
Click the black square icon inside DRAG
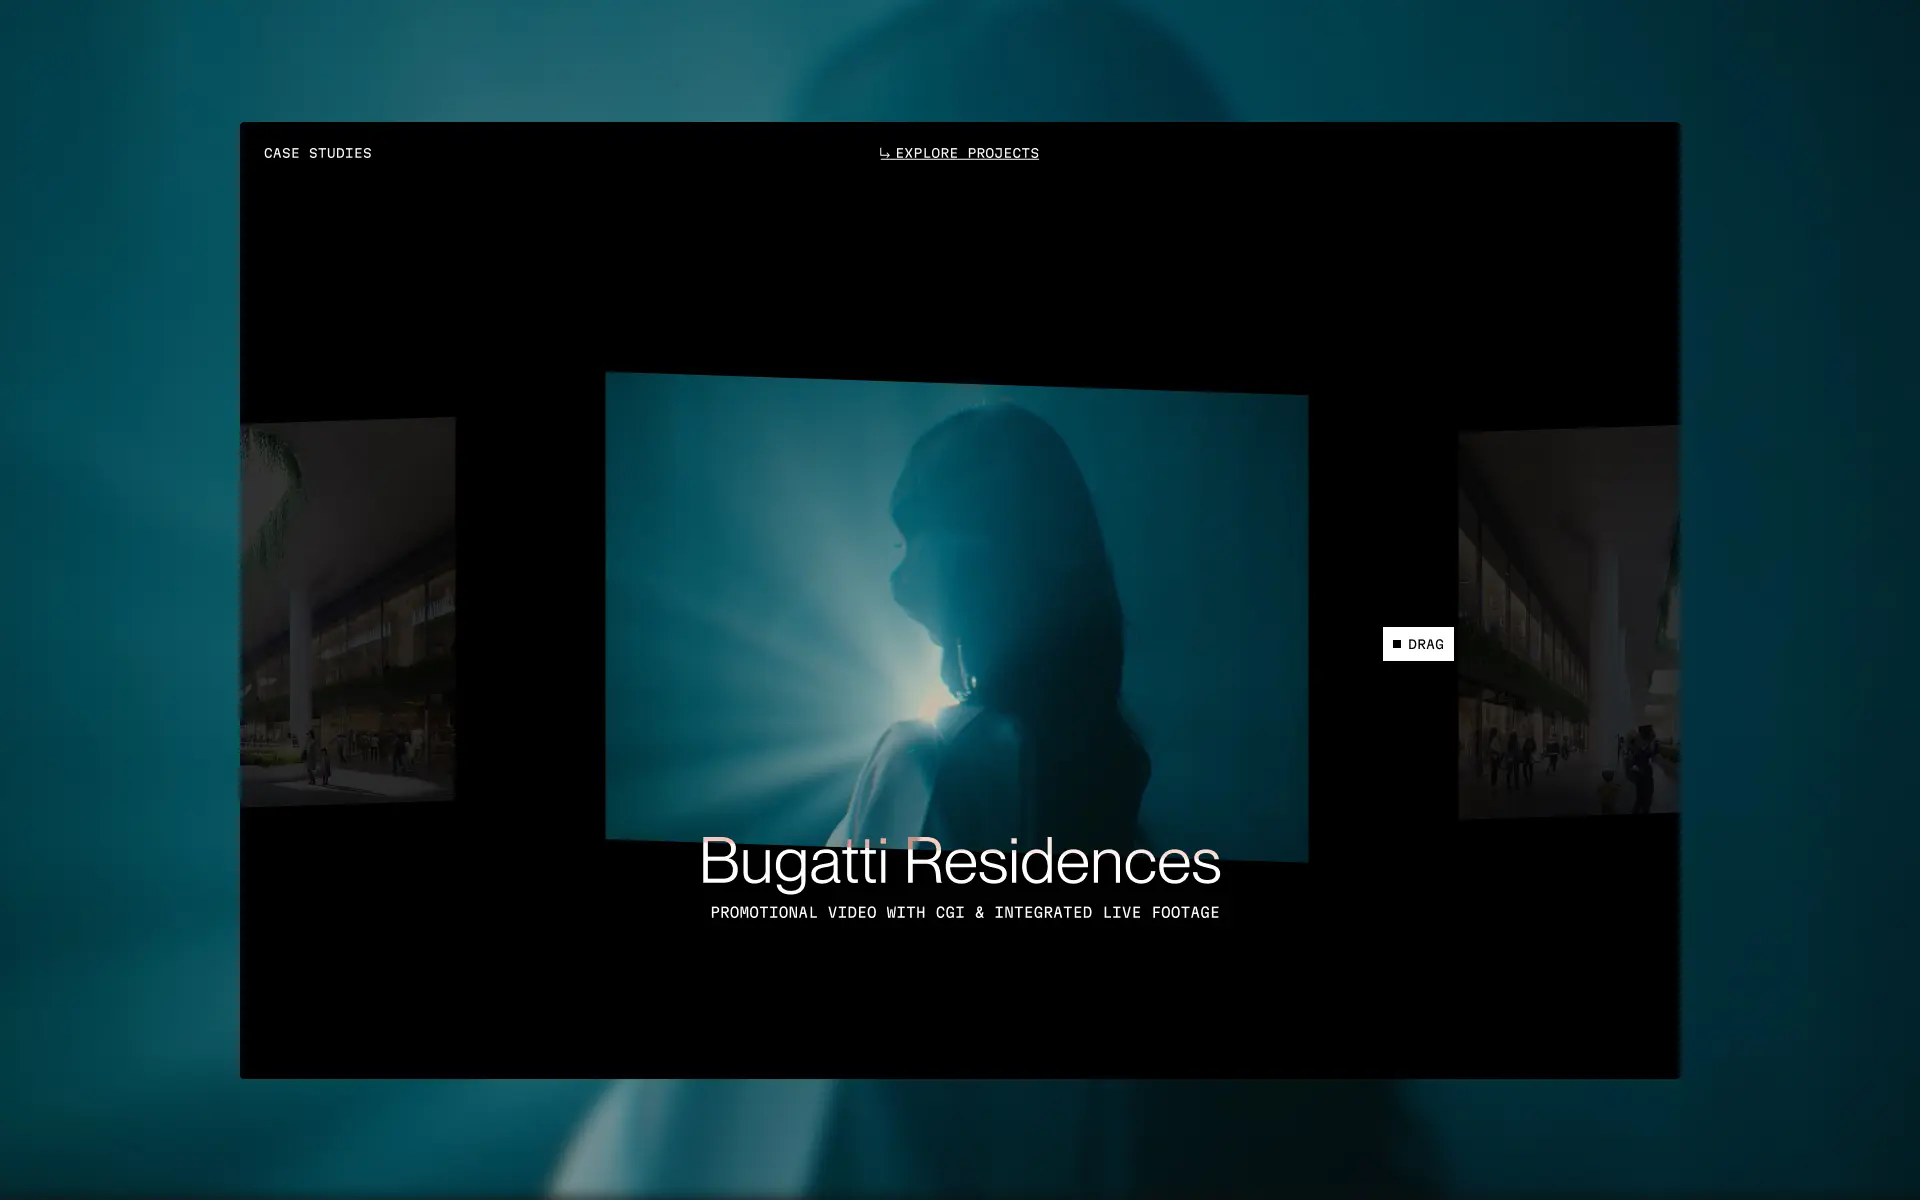(1397, 644)
